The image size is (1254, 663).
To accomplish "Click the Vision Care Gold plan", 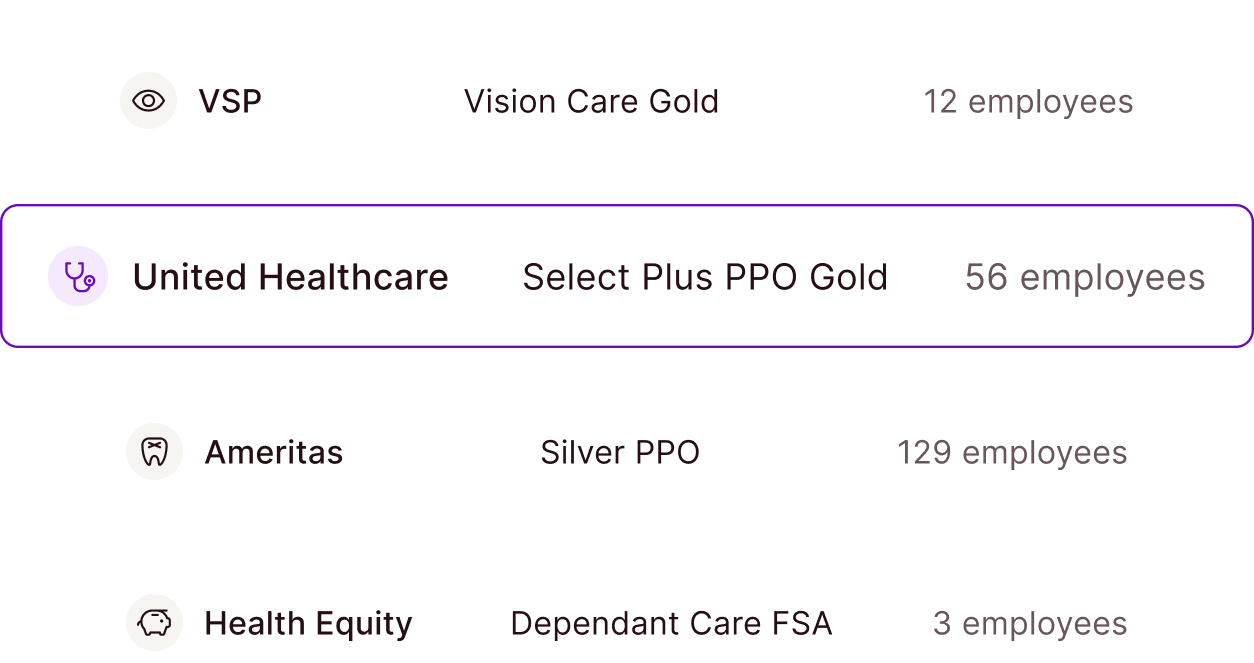I will (x=591, y=101).
